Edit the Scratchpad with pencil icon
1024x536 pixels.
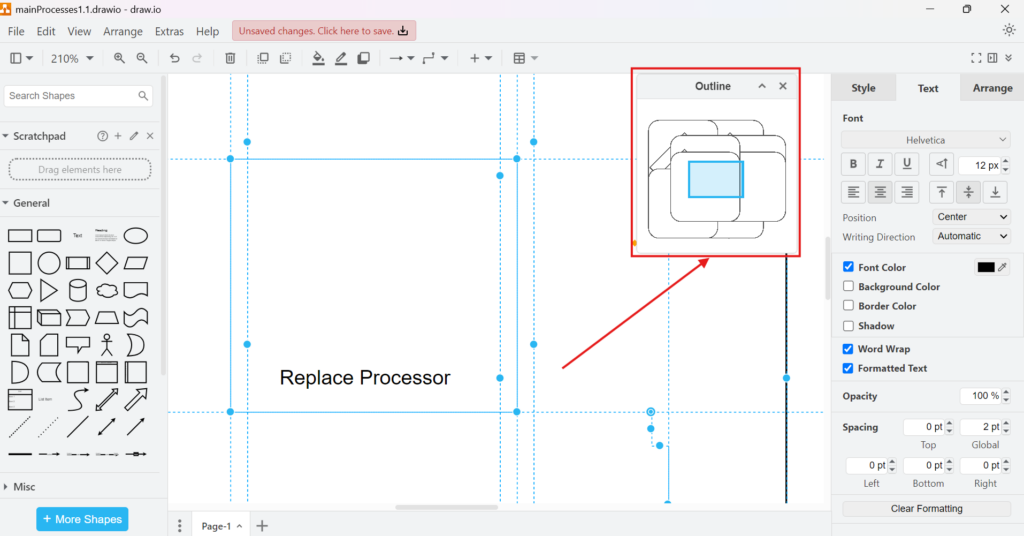(134, 136)
